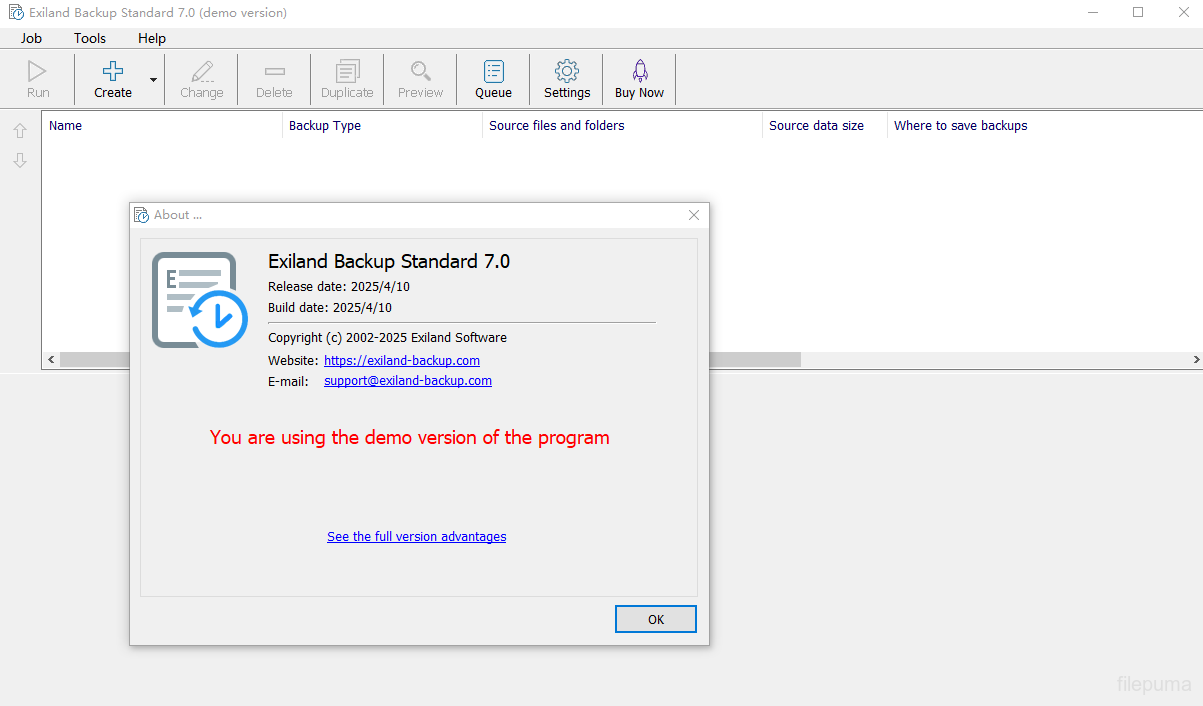Close the About dialog with X
Image resolution: width=1203 pixels, height=706 pixels.
pos(694,215)
